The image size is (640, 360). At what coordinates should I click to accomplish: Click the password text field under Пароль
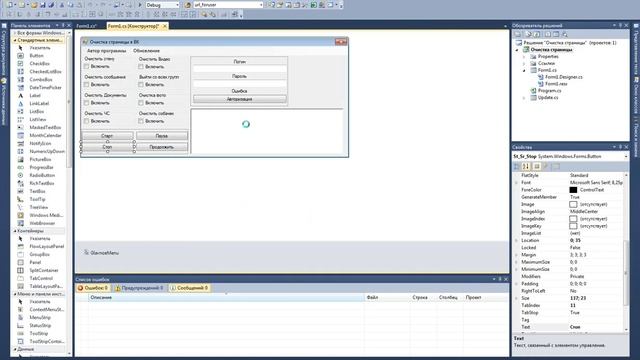[x=240, y=83]
